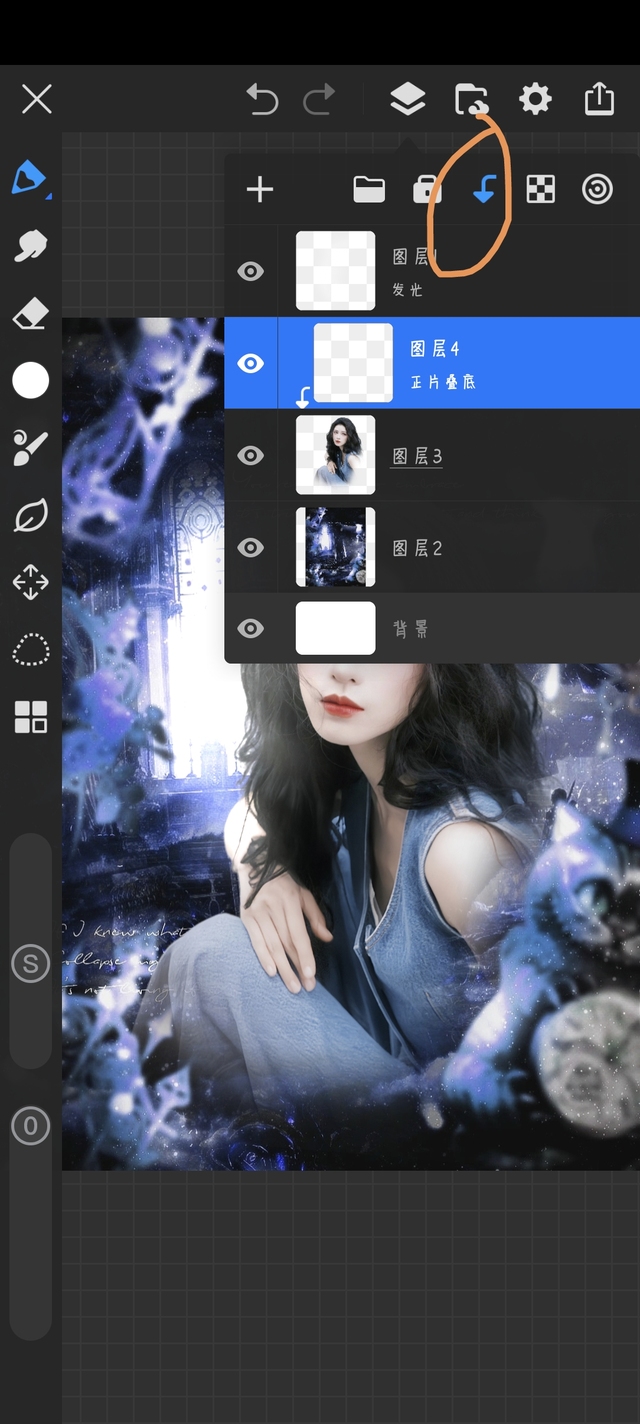
Task: Click the checkerboard alpha lock icon
Action: 541,189
